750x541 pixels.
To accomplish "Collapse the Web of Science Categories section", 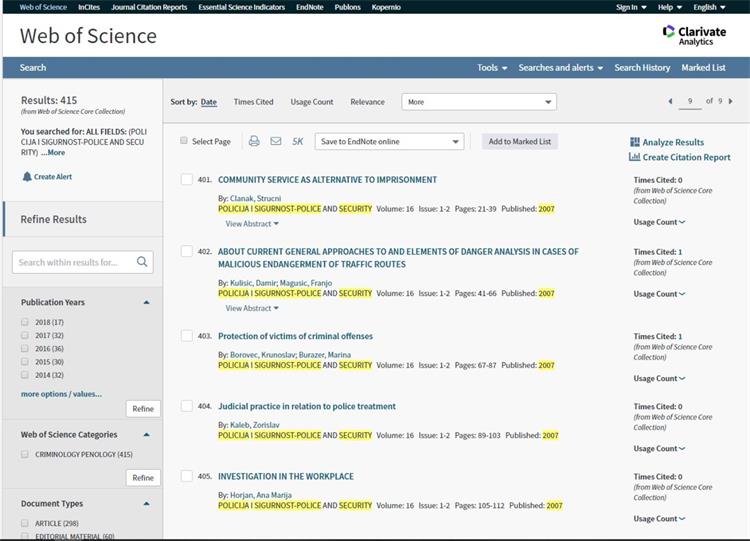I will tap(146, 434).
